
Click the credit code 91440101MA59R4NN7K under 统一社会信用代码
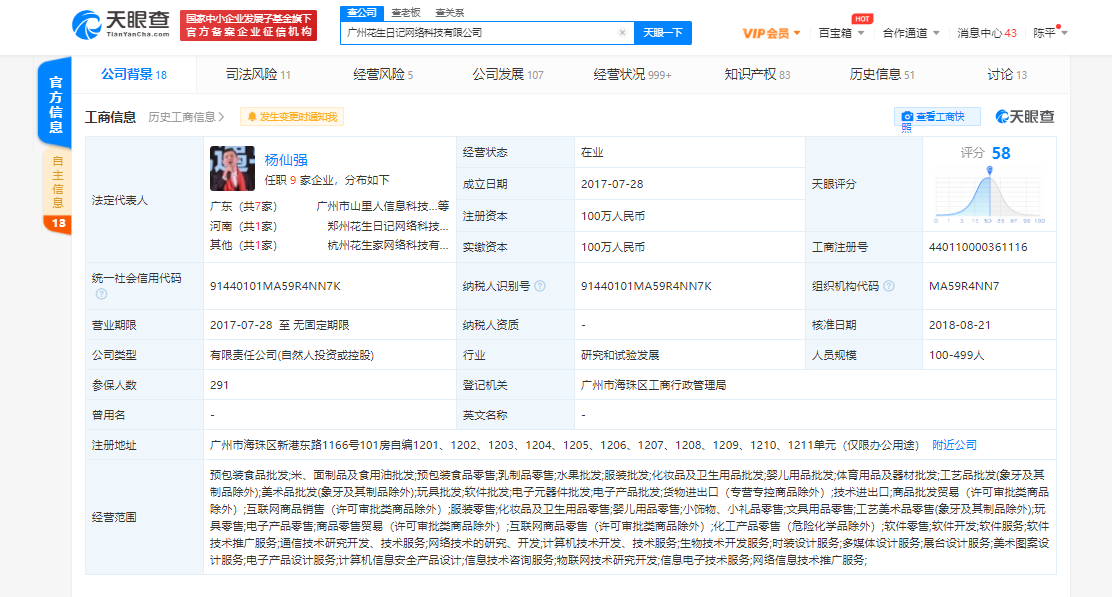point(275,286)
